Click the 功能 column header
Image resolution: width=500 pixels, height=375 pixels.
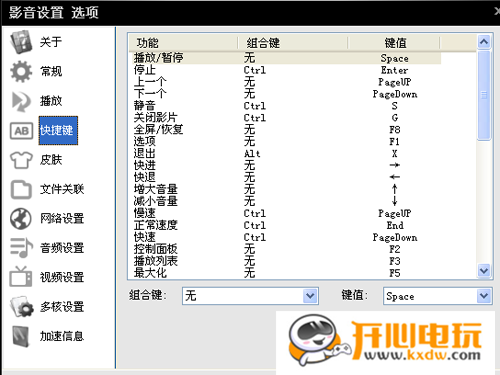(183, 43)
